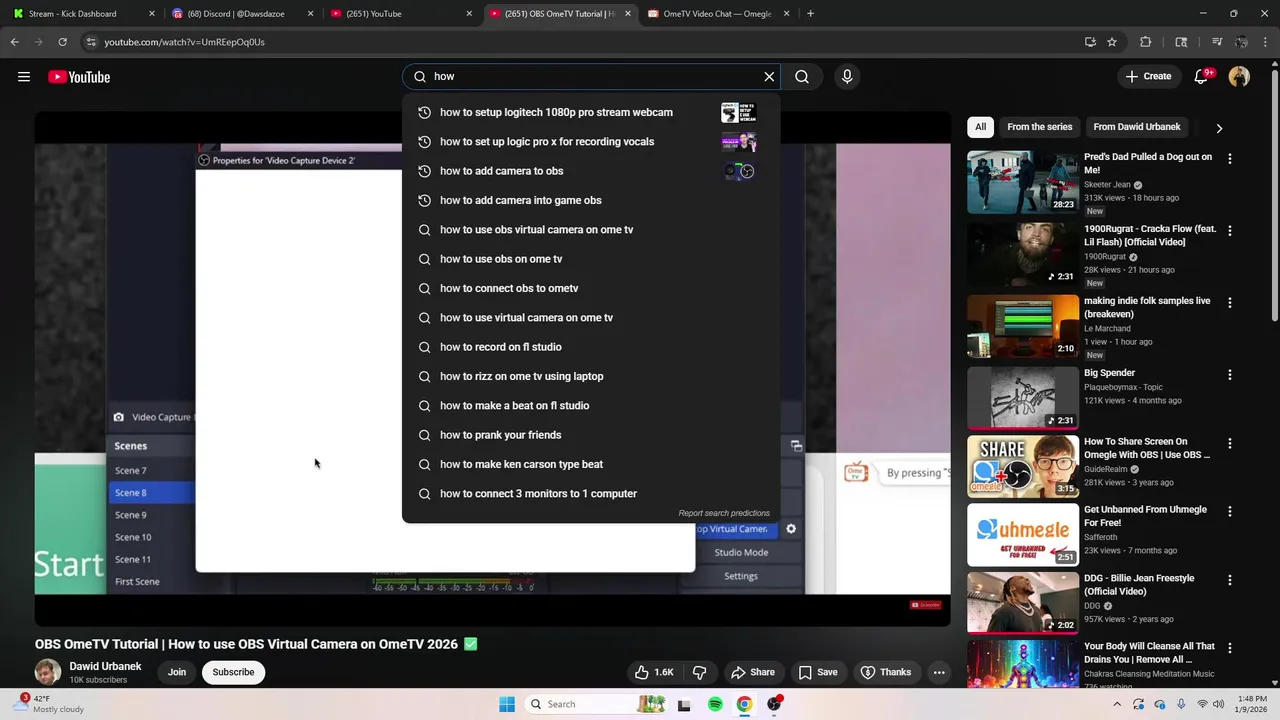This screenshot has height=720, width=1280.
Task: Open options for 'Pred's Dad Pulled a Dog out on Me!' video
Action: 1230,159
